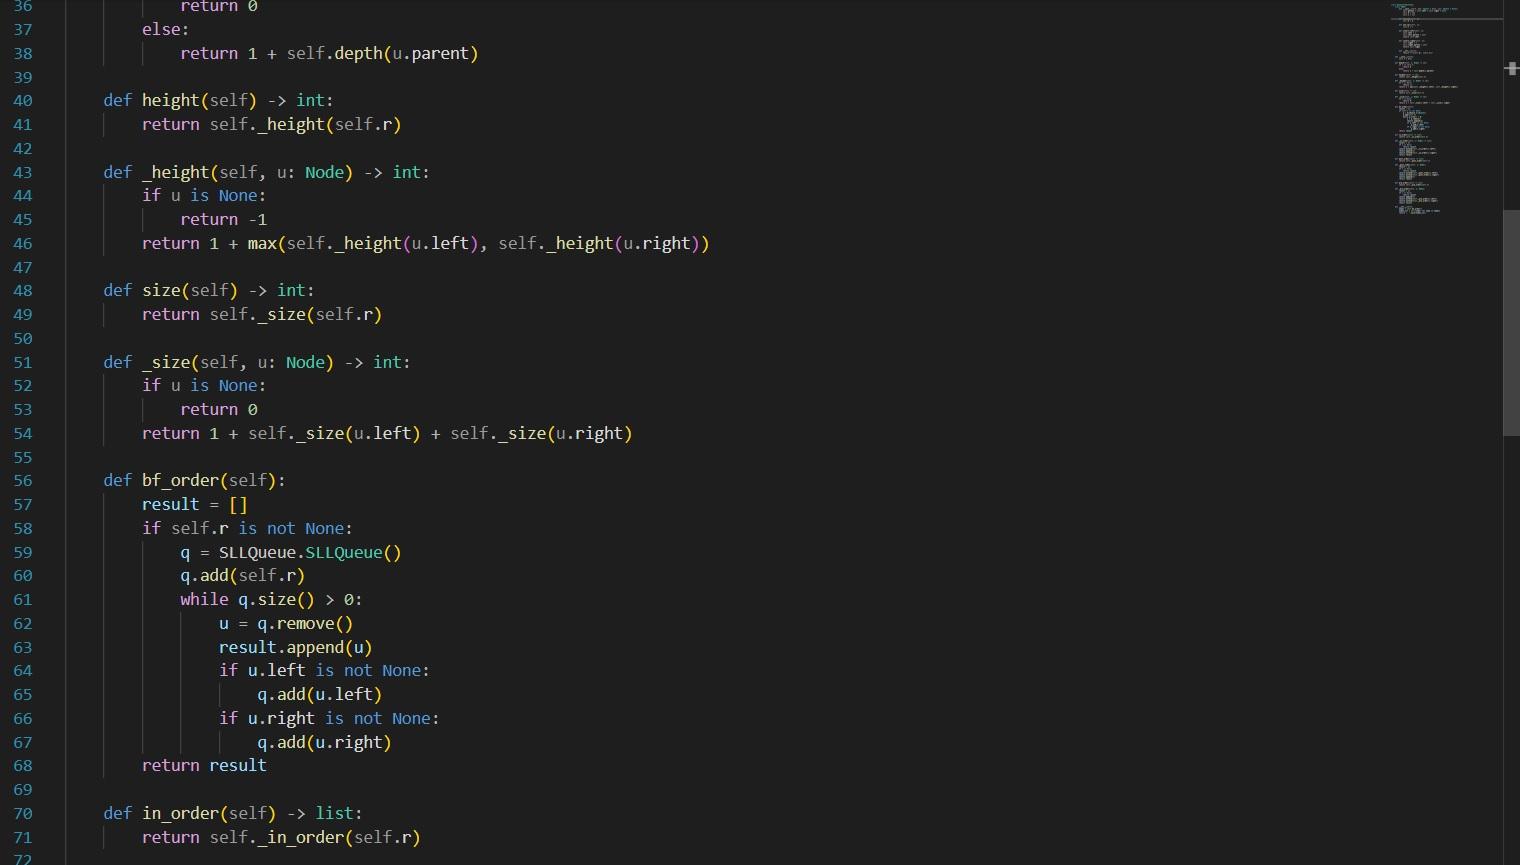The height and width of the screenshot is (865, 1520).
Task: Click the 'size' function name on line 48
Action: pos(161,290)
